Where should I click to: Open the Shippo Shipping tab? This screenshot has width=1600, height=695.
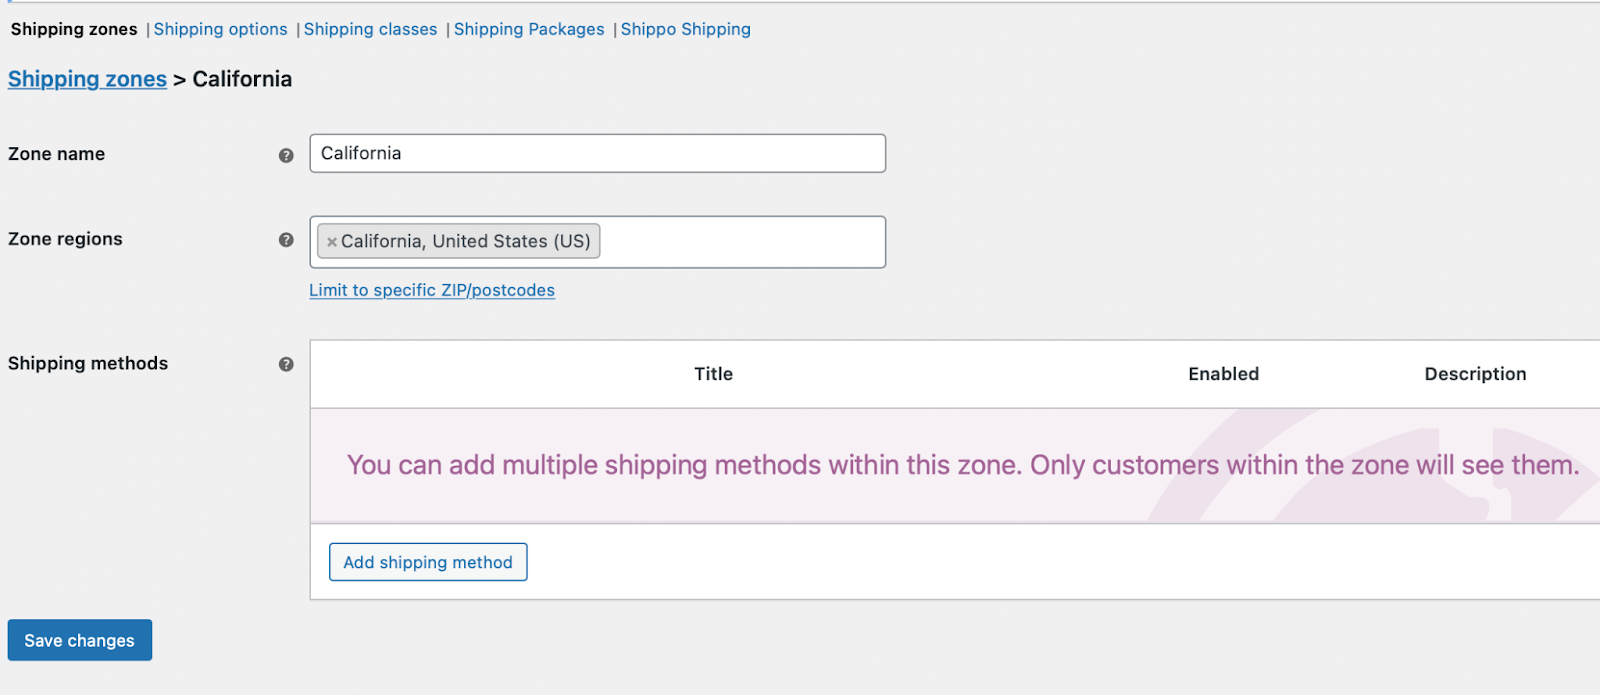[685, 29]
